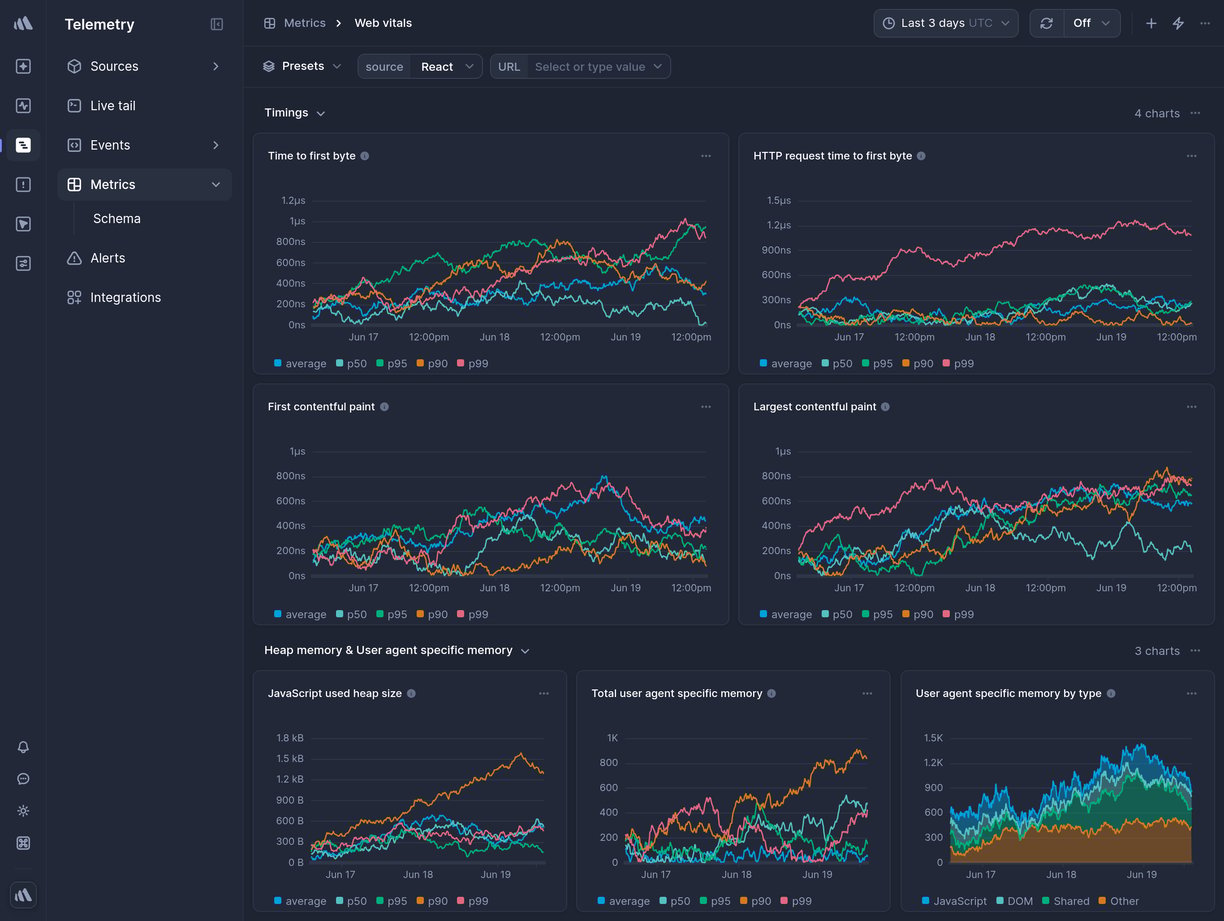Click the lightning bolt icon
1224x921 pixels.
(1178, 23)
